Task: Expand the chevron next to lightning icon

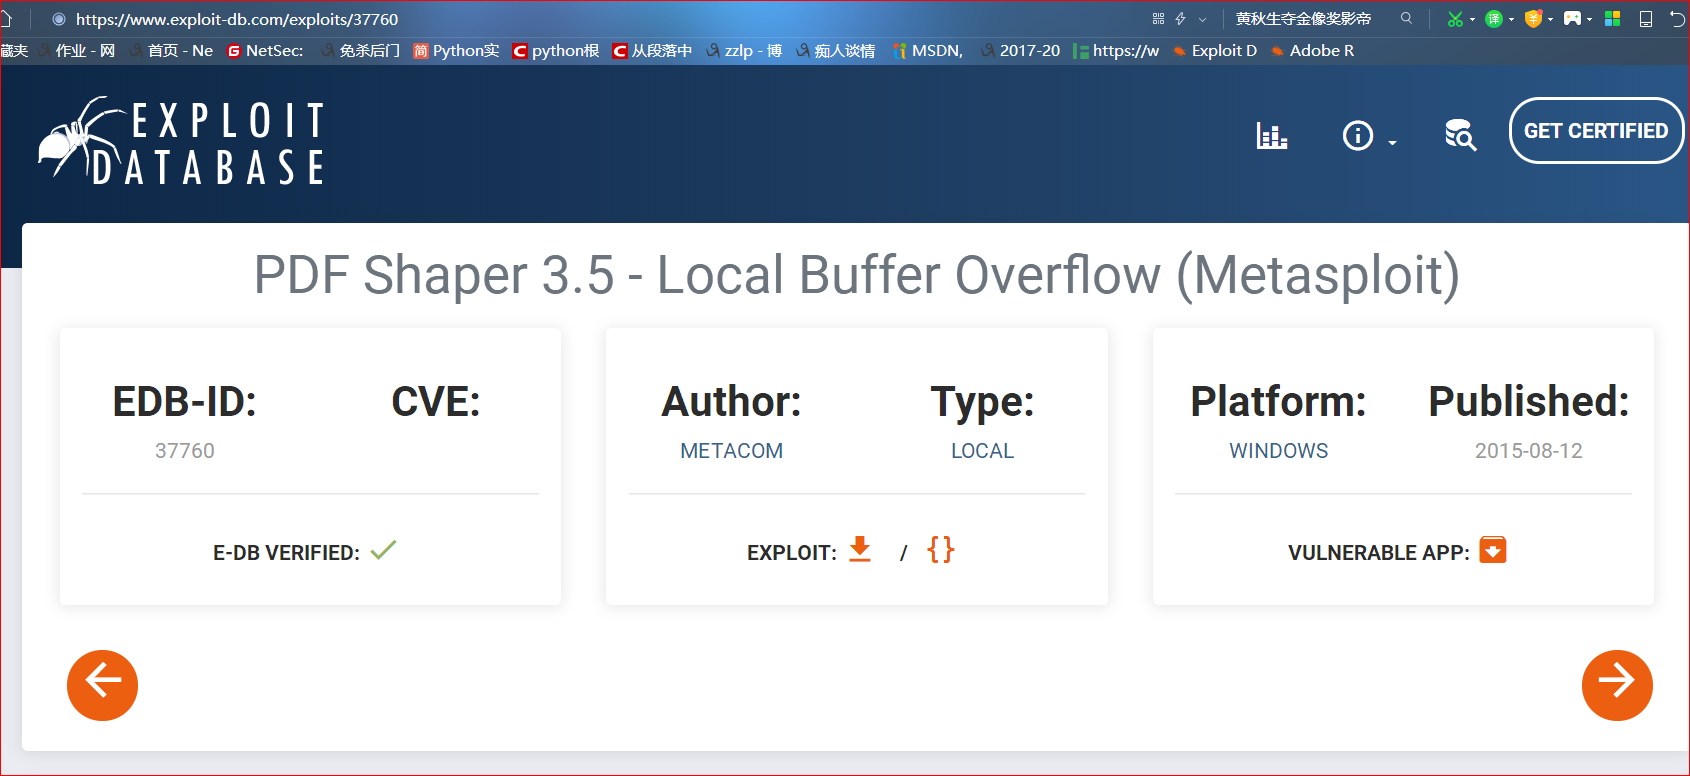Action: click(1202, 19)
